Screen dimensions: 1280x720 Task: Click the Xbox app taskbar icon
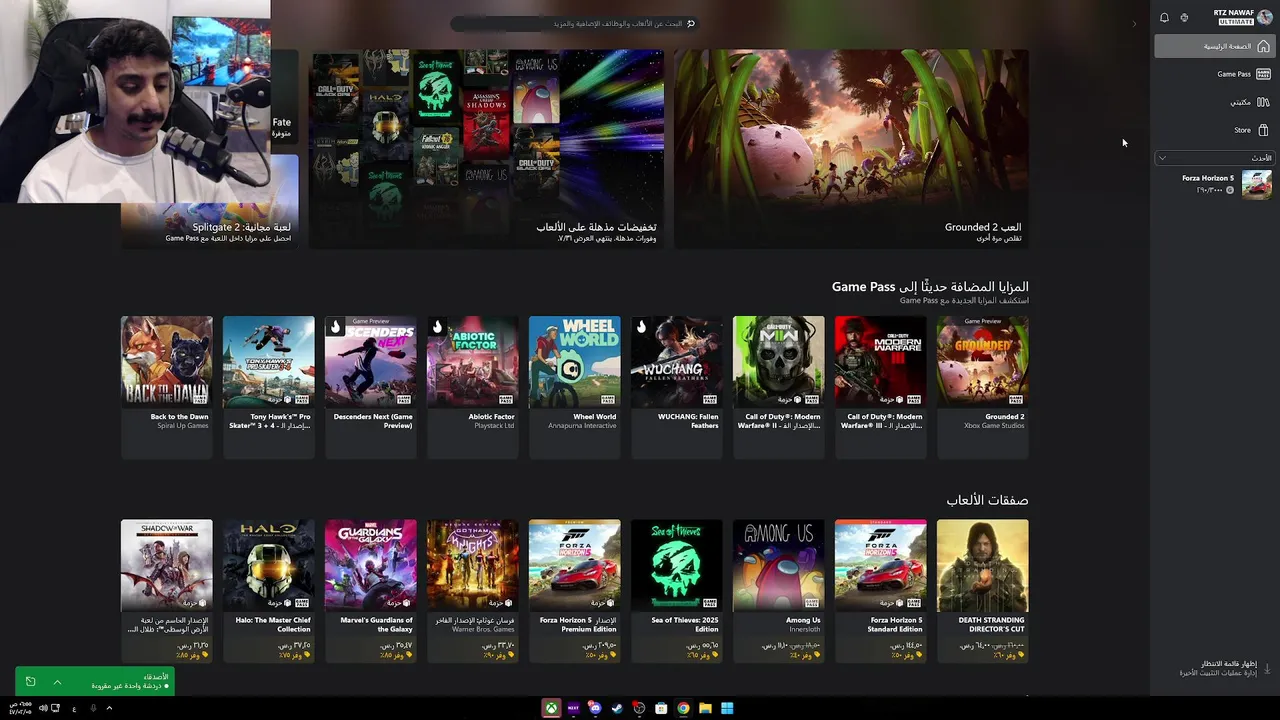tap(551, 708)
